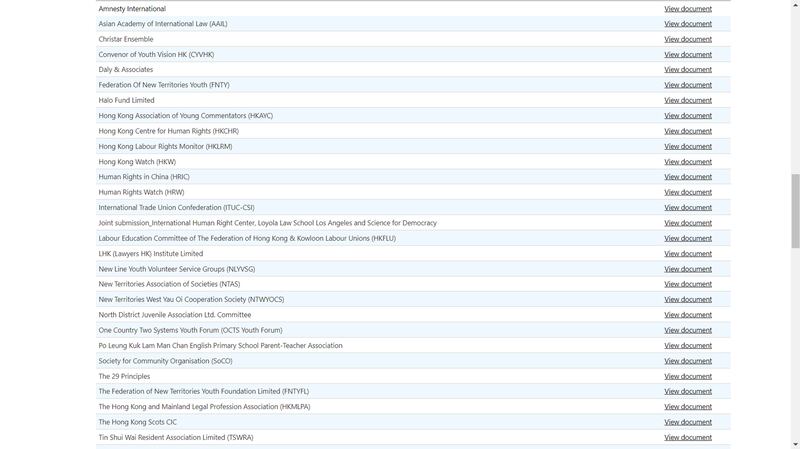View The 29 Principles document
The width and height of the screenshot is (800, 449).
point(688,376)
